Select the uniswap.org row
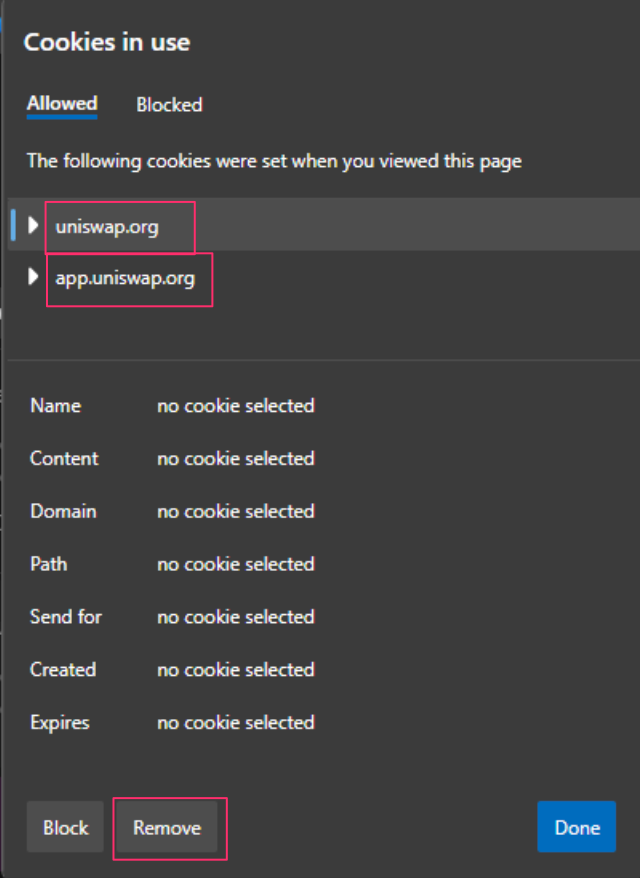This screenshot has height=878, width=640. pos(324,225)
